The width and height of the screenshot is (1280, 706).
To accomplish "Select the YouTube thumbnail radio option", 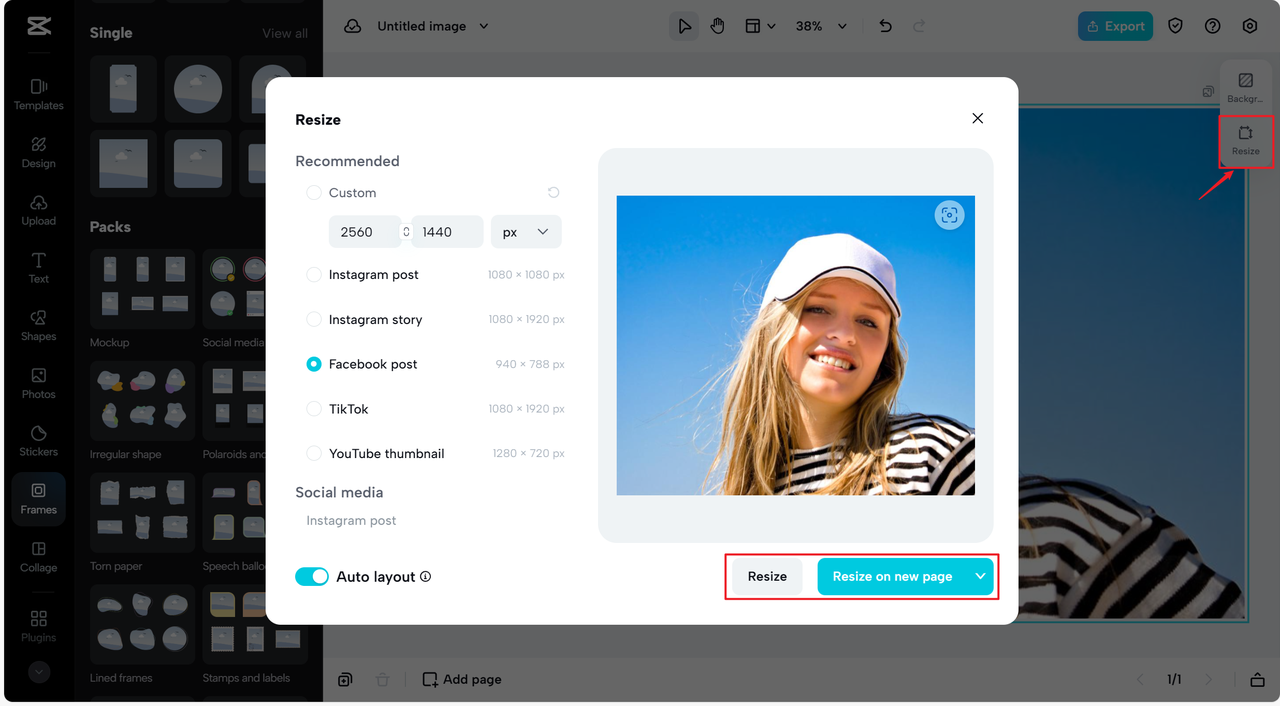I will (314, 453).
